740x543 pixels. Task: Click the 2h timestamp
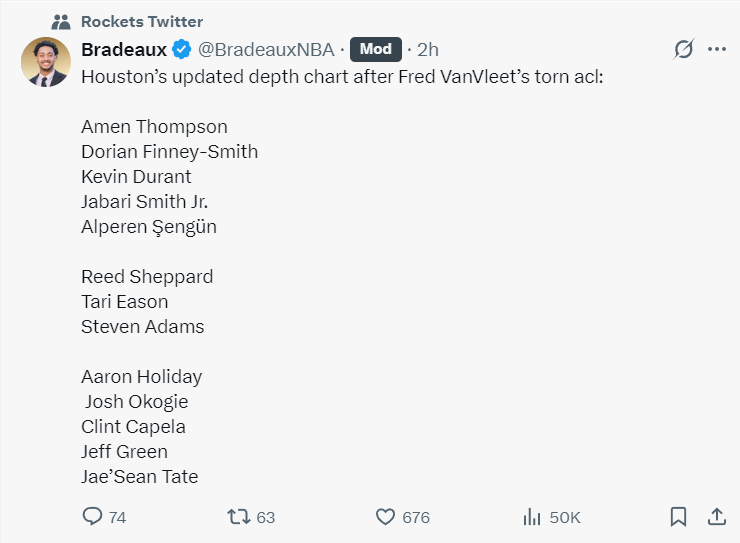point(428,49)
